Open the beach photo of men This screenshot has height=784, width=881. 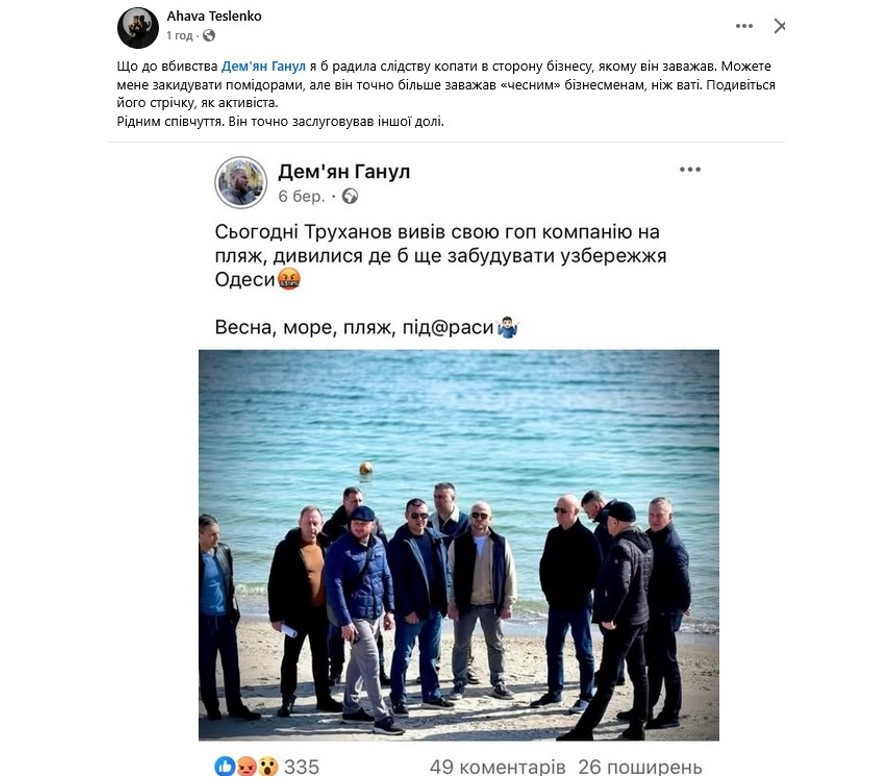[x=458, y=545]
